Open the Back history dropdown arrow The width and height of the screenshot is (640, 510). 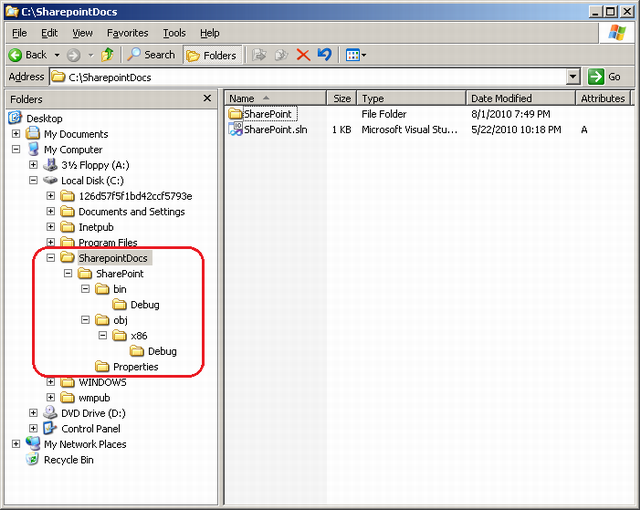57,55
